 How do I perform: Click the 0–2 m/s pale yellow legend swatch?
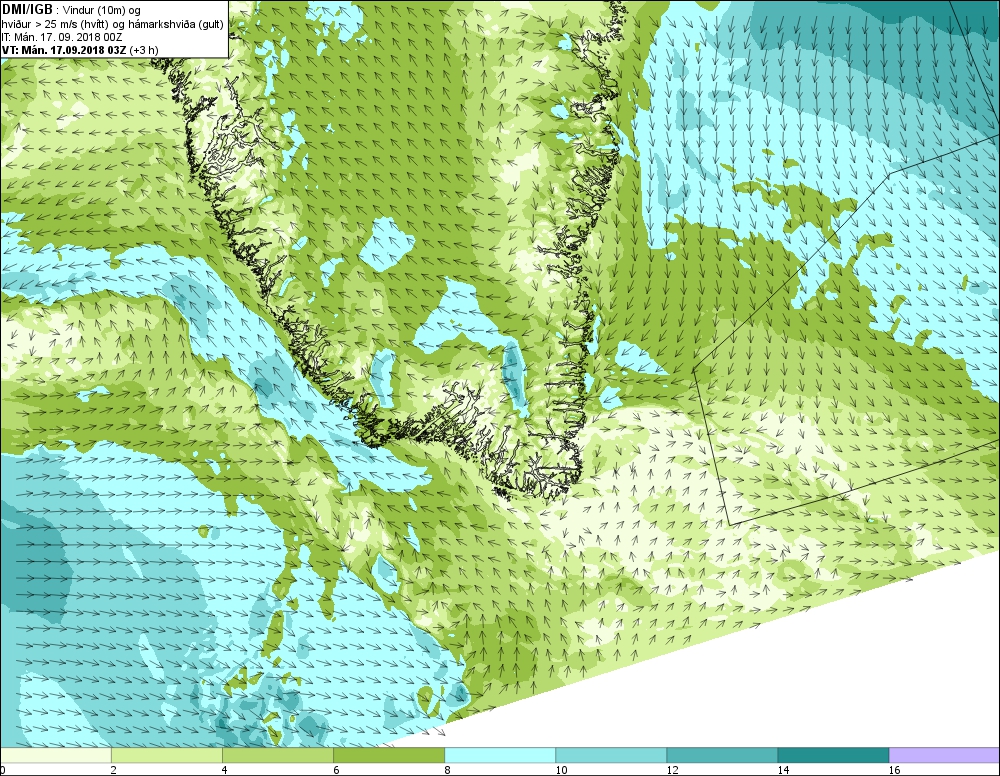(x=56, y=755)
